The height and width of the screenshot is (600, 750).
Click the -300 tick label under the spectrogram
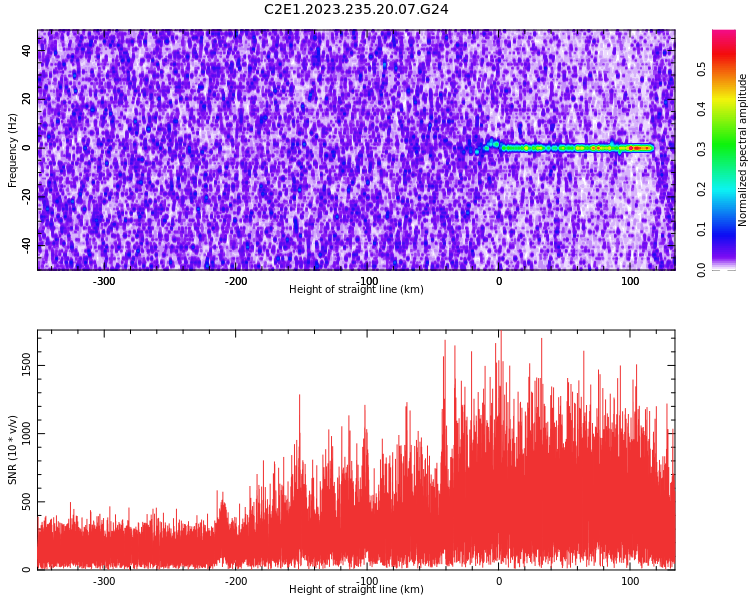click(103, 281)
